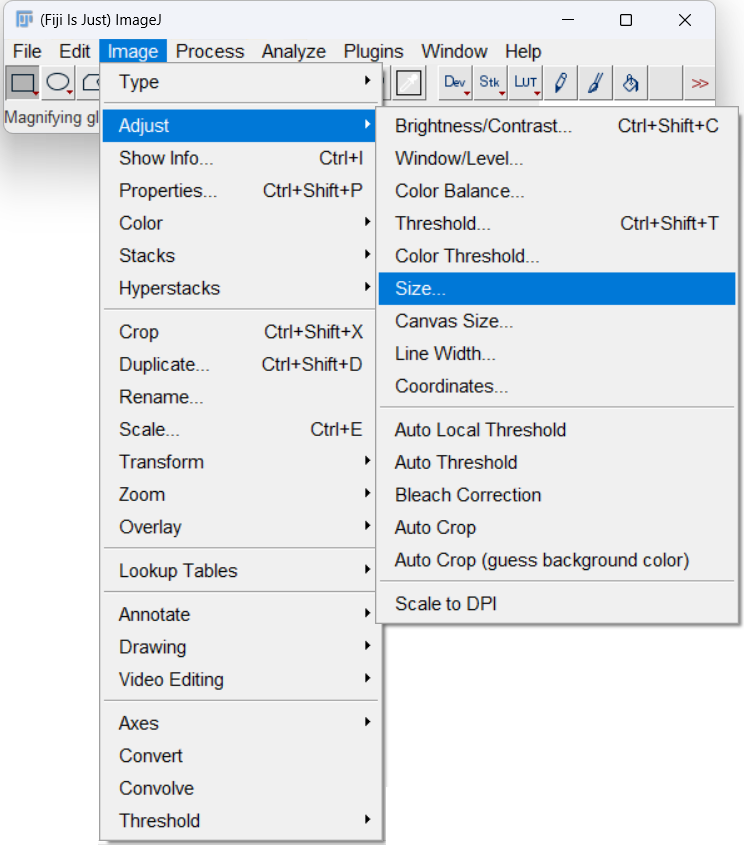Select Duplicate... command

pos(240,364)
